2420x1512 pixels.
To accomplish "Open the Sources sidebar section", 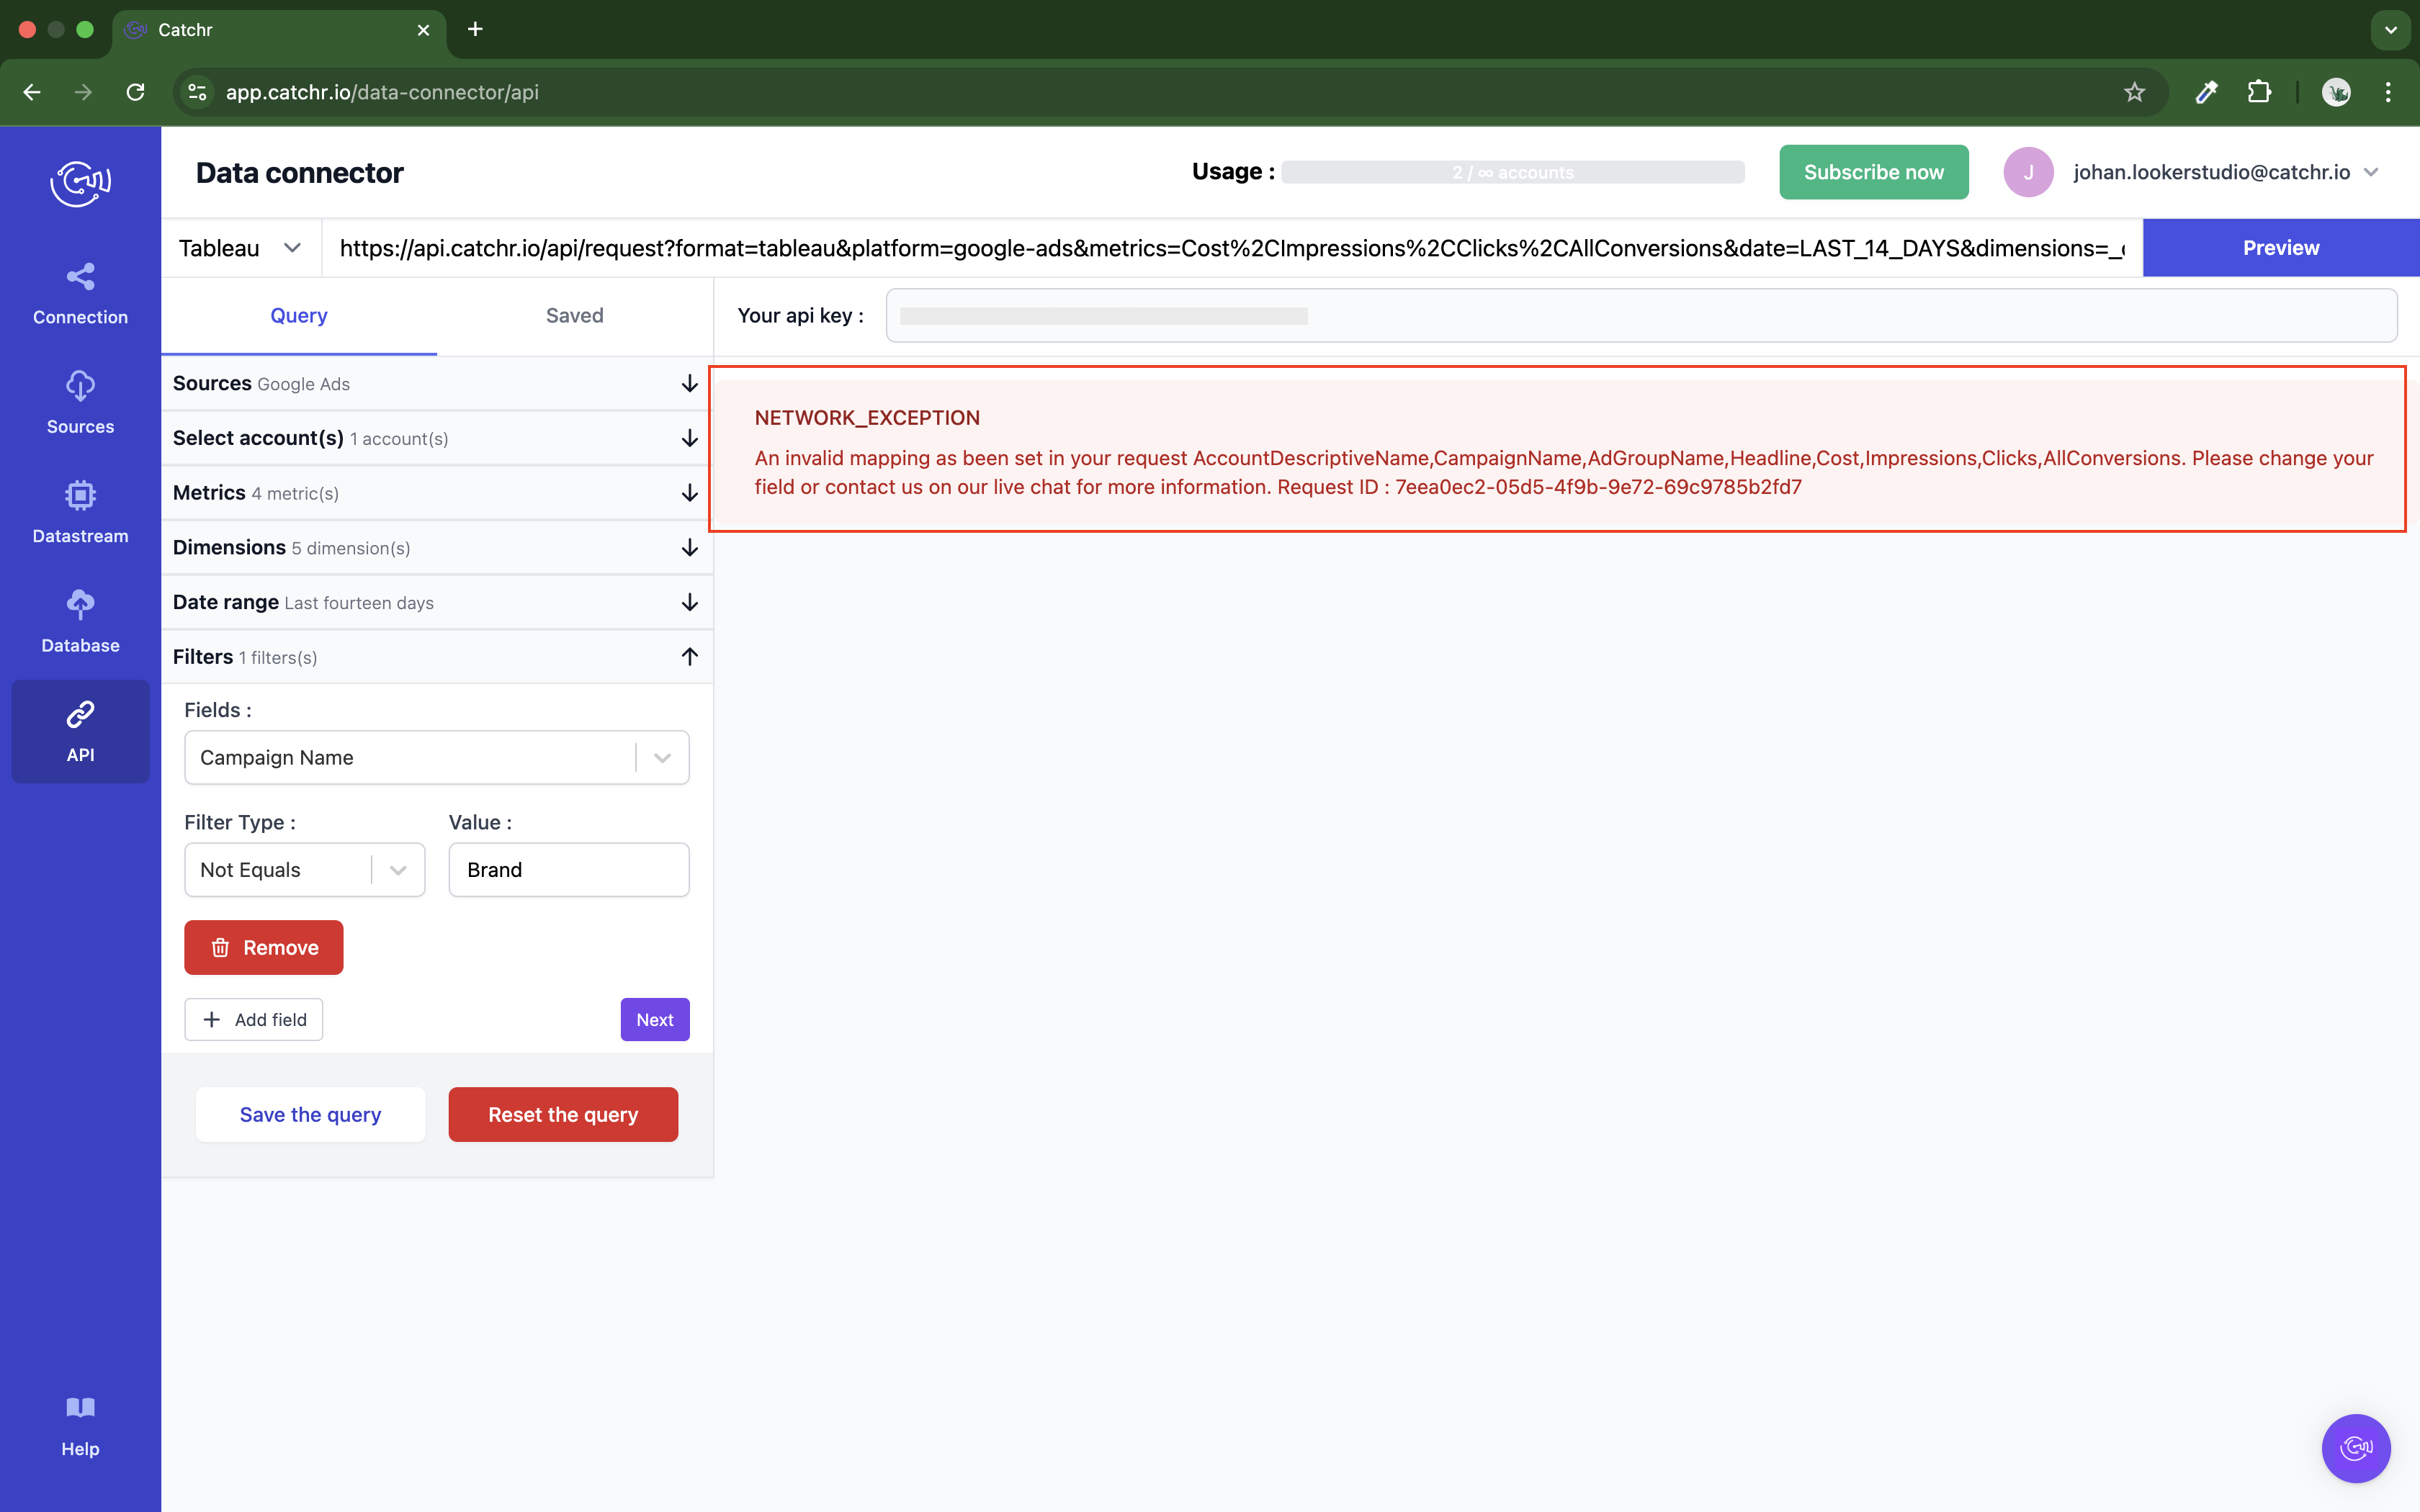I will 80,403.
